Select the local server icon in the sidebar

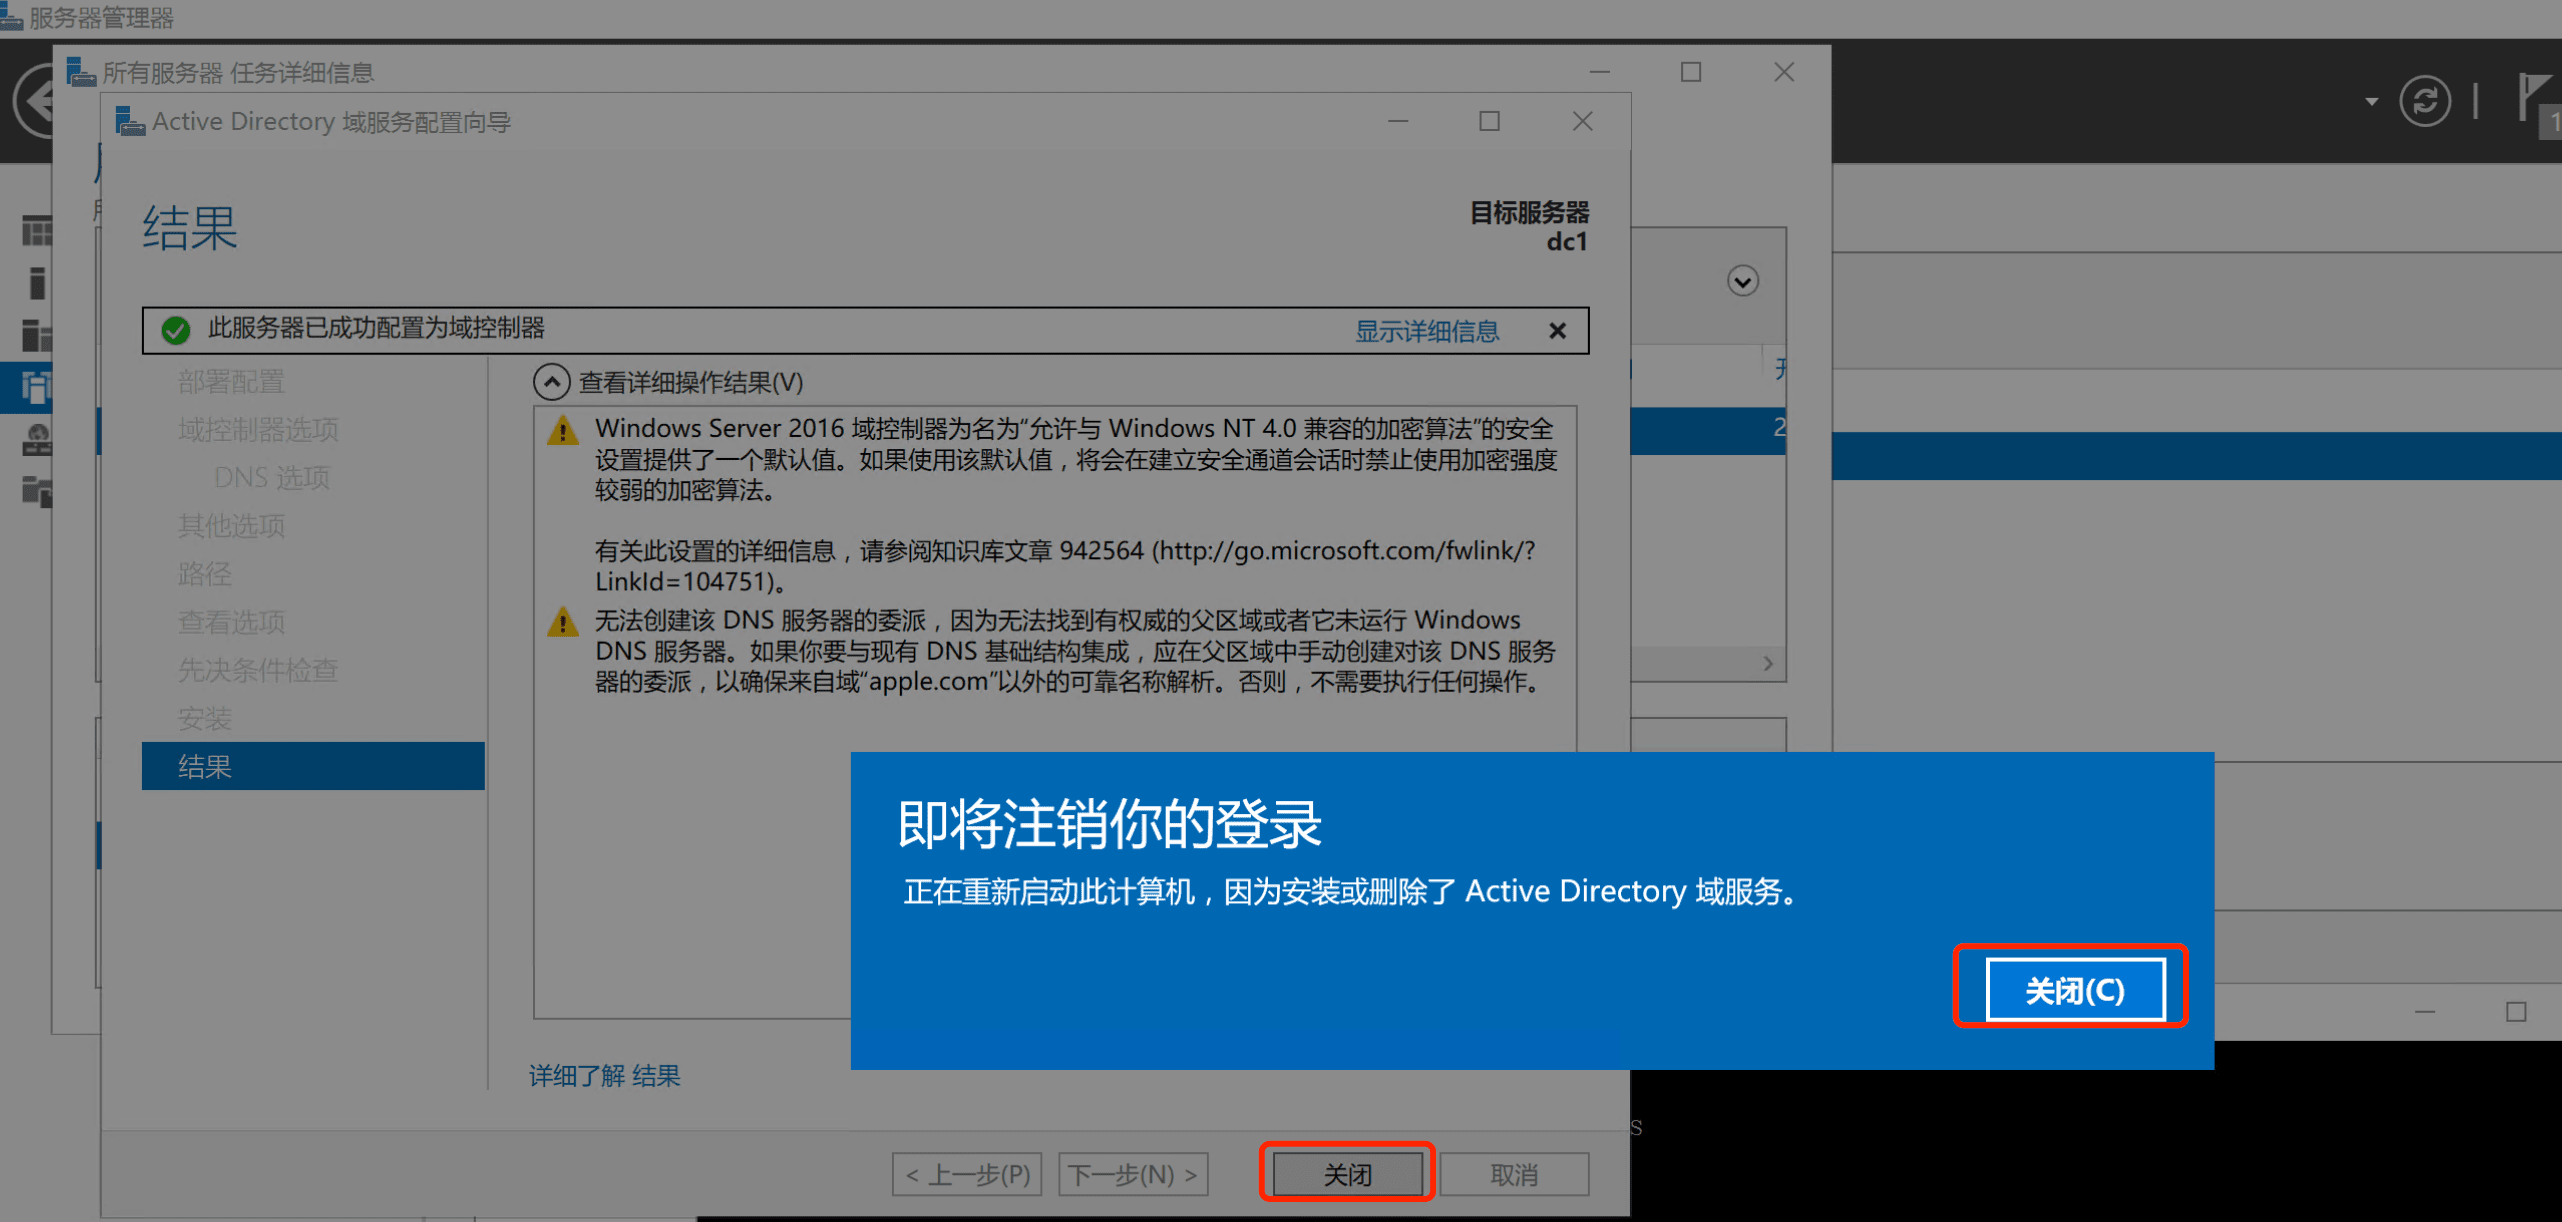coord(37,283)
